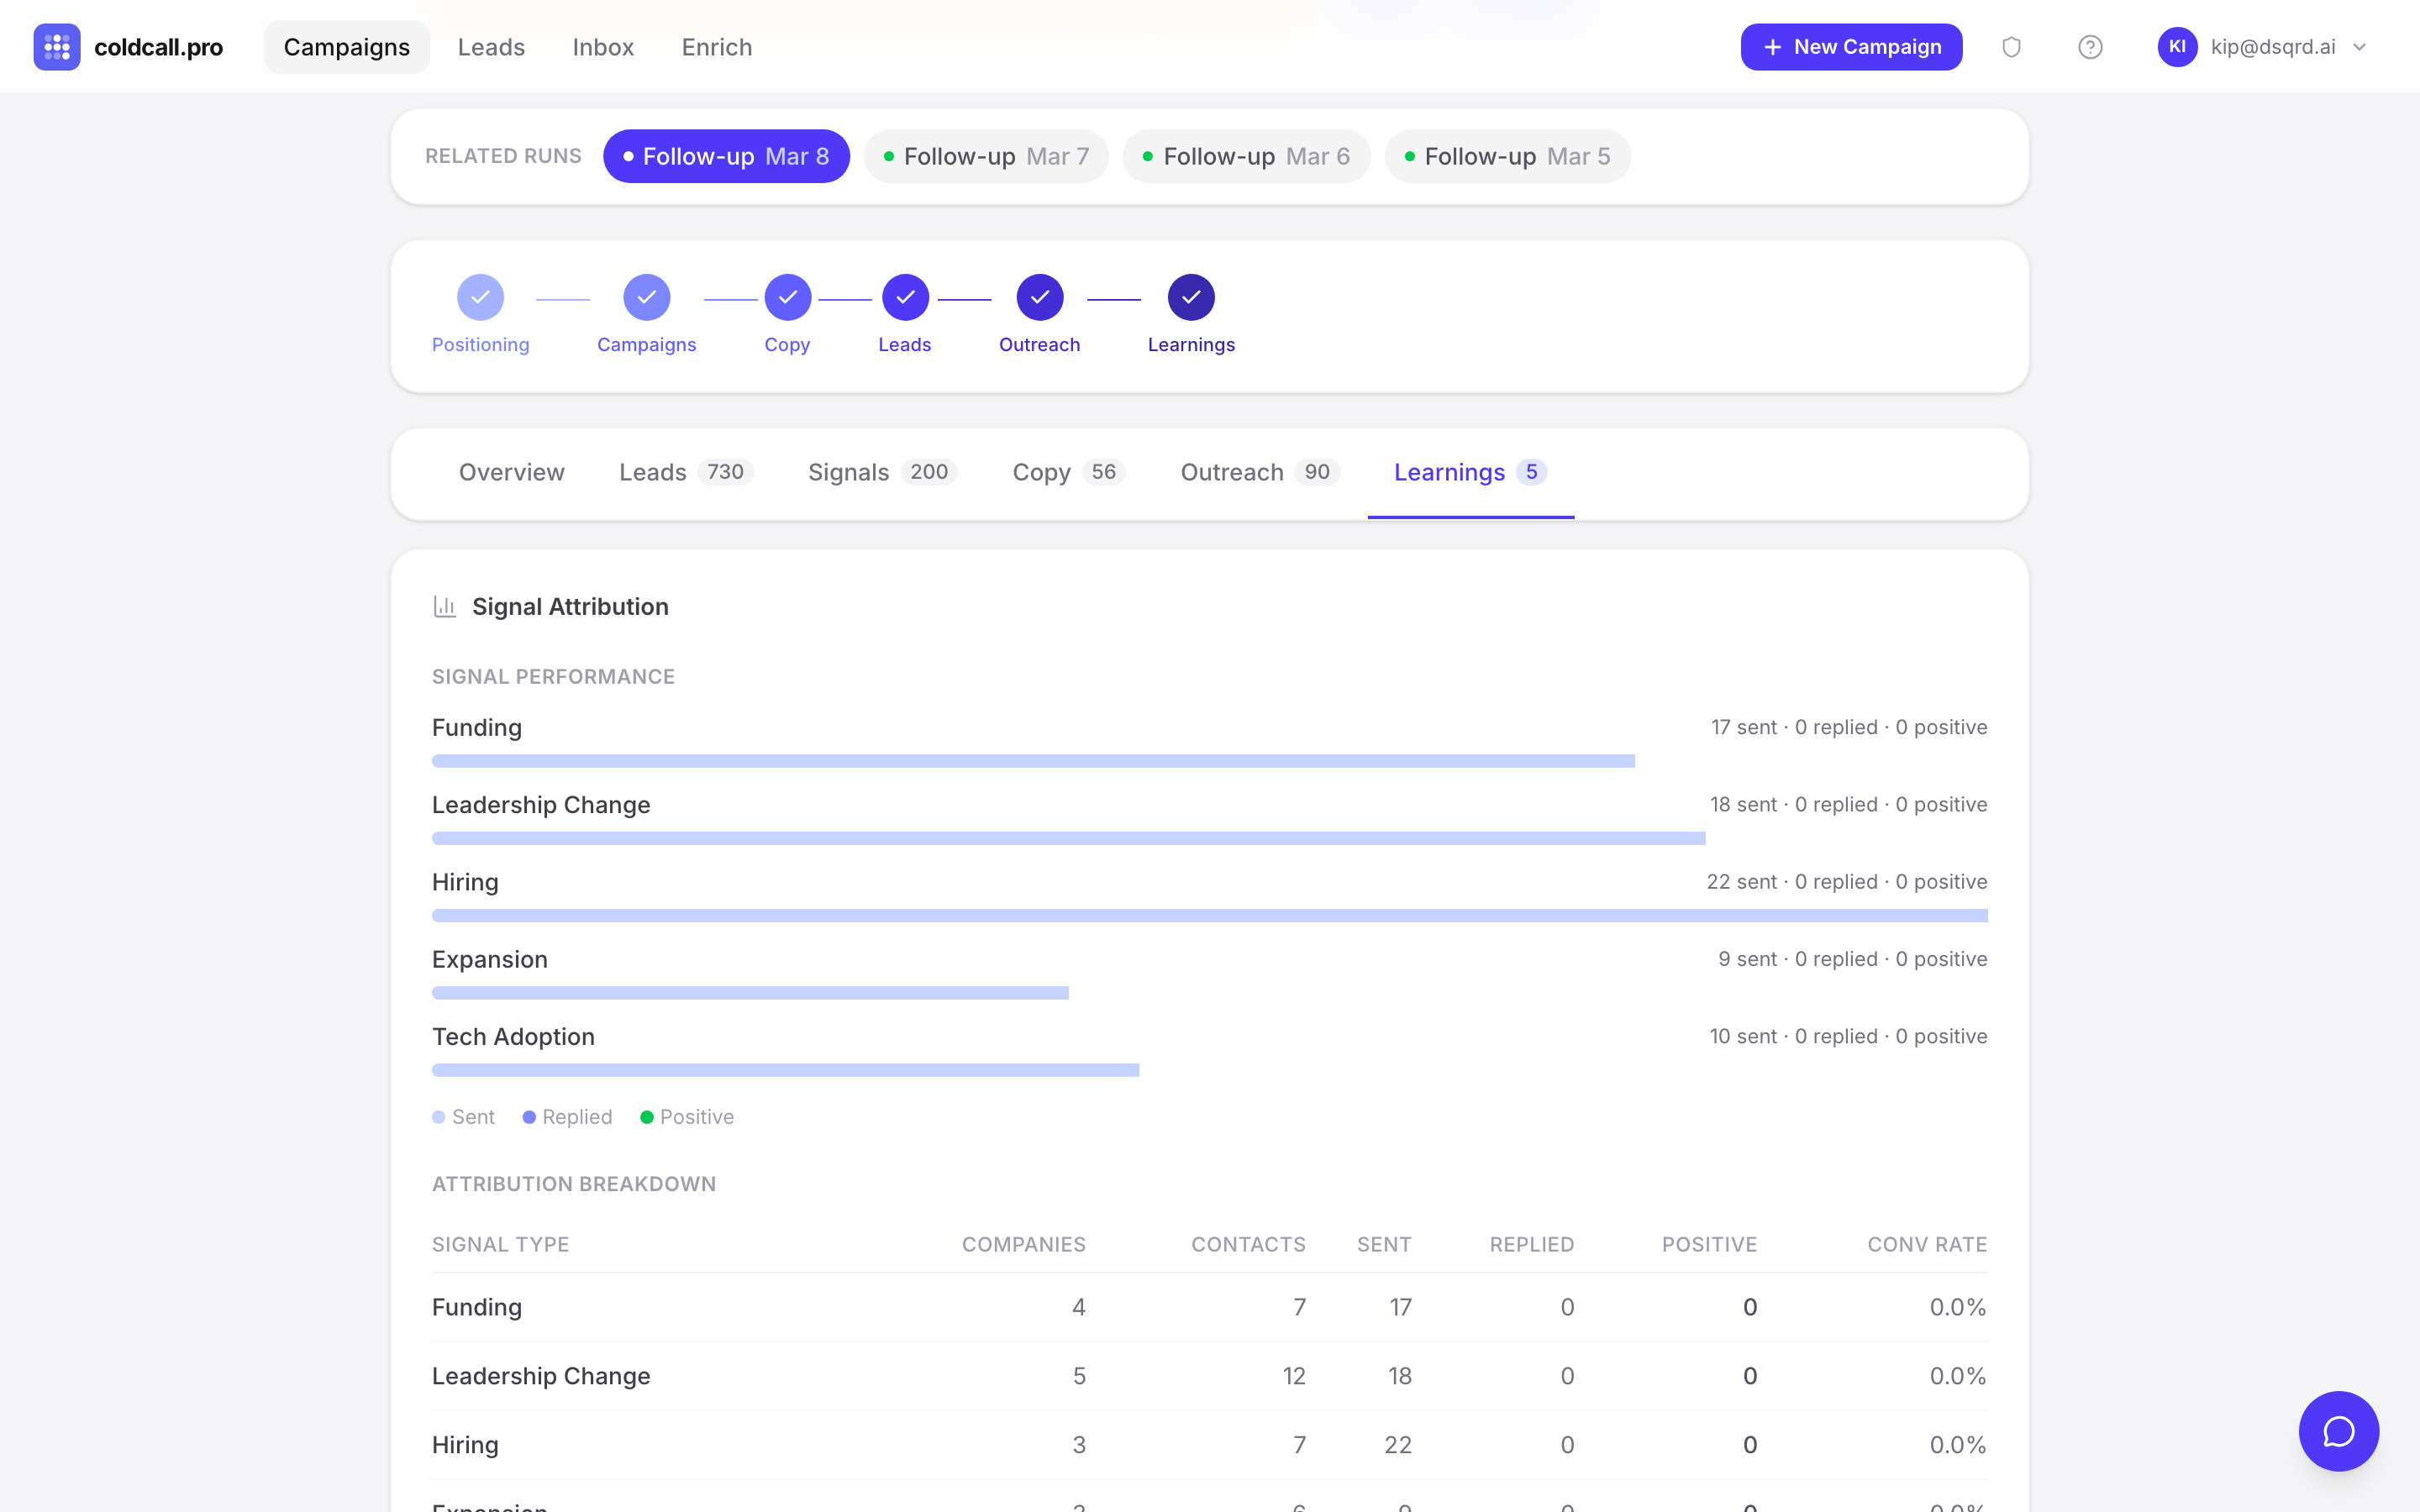Click the KI profile avatar
Image resolution: width=2420 pixels, height=1512 pixels.
2178,46
